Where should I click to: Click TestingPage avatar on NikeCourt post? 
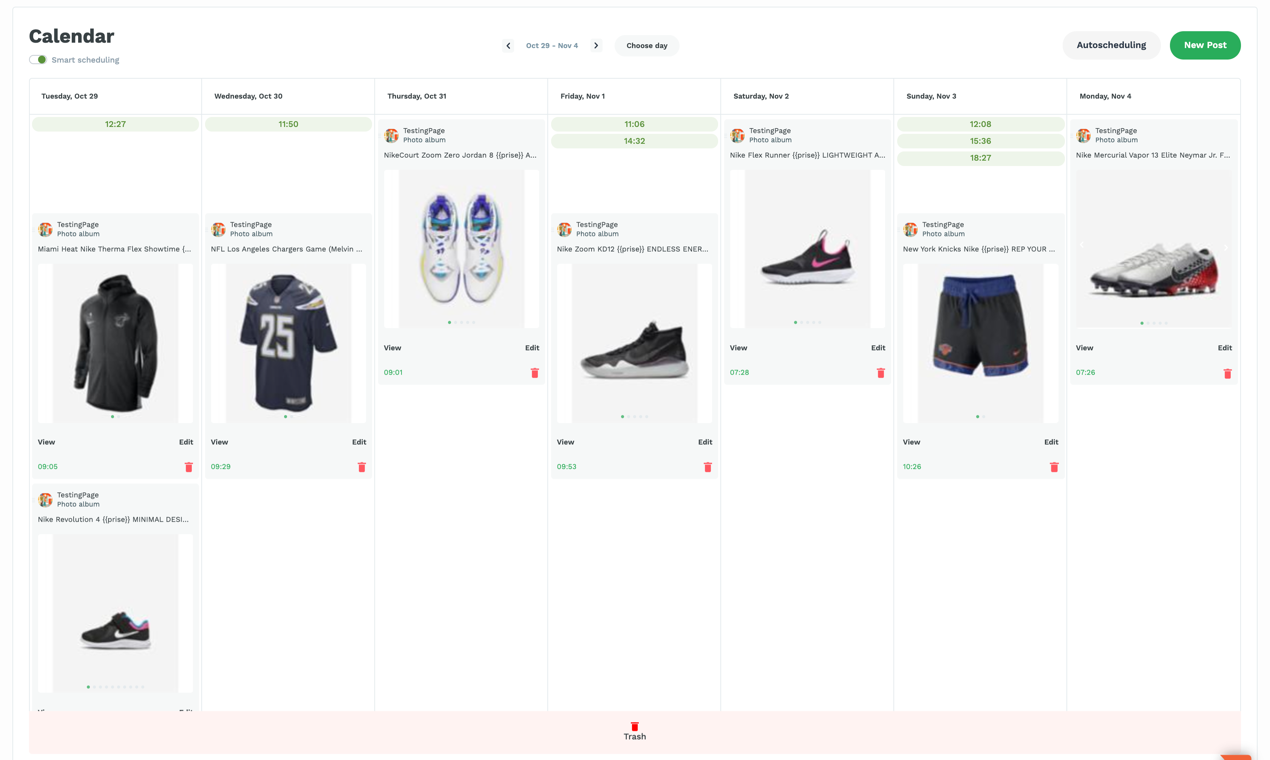391,135
